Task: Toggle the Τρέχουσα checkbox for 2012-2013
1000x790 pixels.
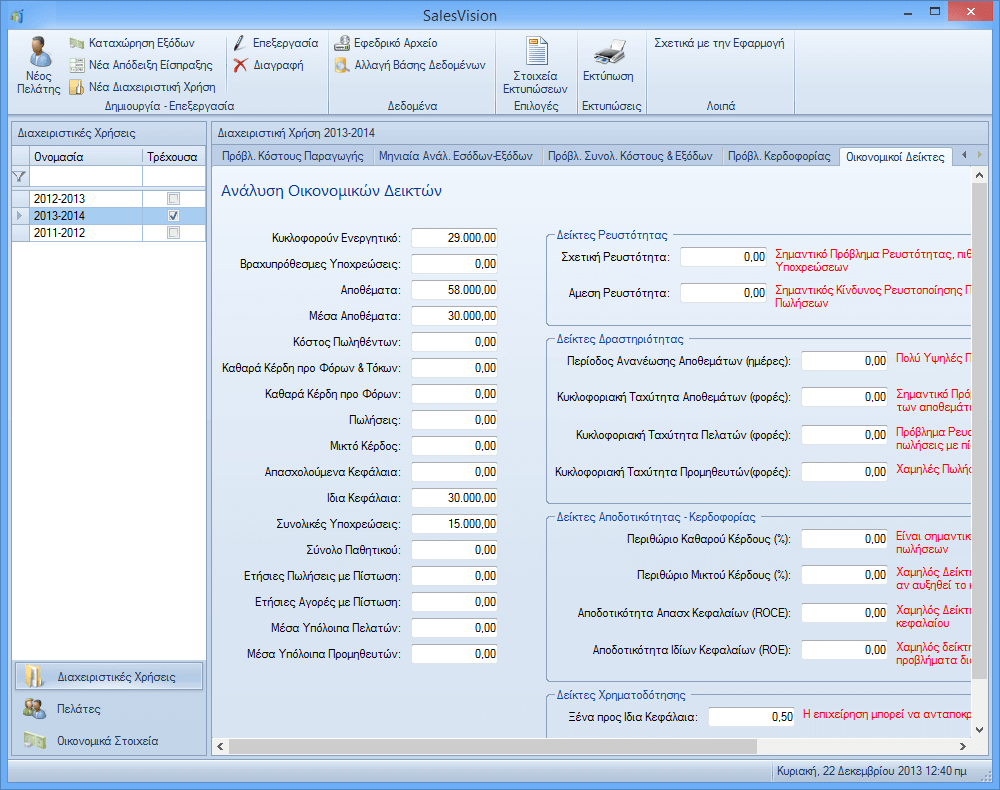Action: pyautogui.click(x=174, y=199)
